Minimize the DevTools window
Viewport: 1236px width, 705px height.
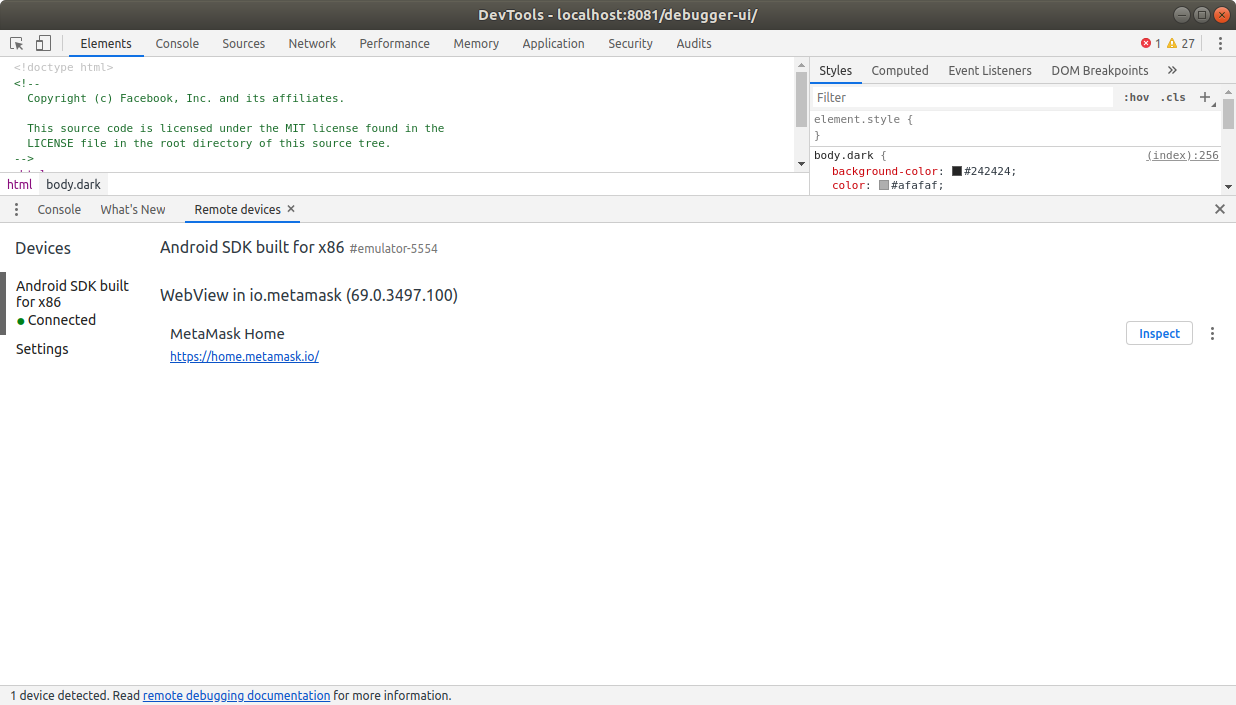[1183, 14]
